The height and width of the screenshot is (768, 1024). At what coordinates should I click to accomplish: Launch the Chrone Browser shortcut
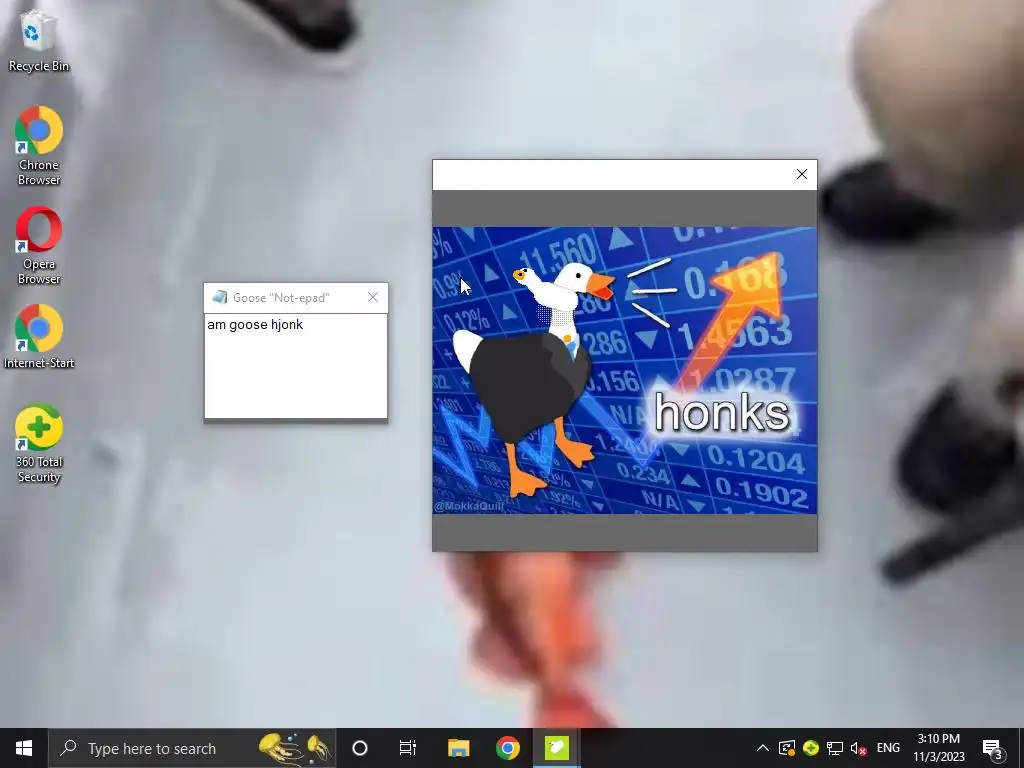pyautogui.click(x=39, y=145)
